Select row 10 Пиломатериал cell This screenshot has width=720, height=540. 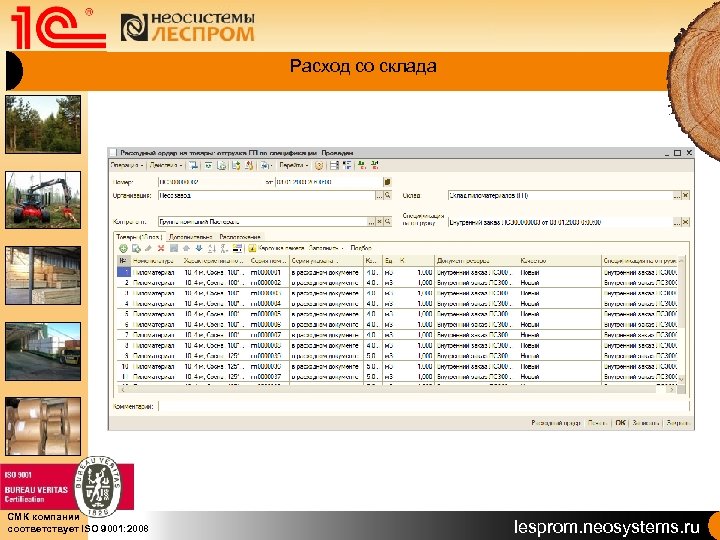156,366
